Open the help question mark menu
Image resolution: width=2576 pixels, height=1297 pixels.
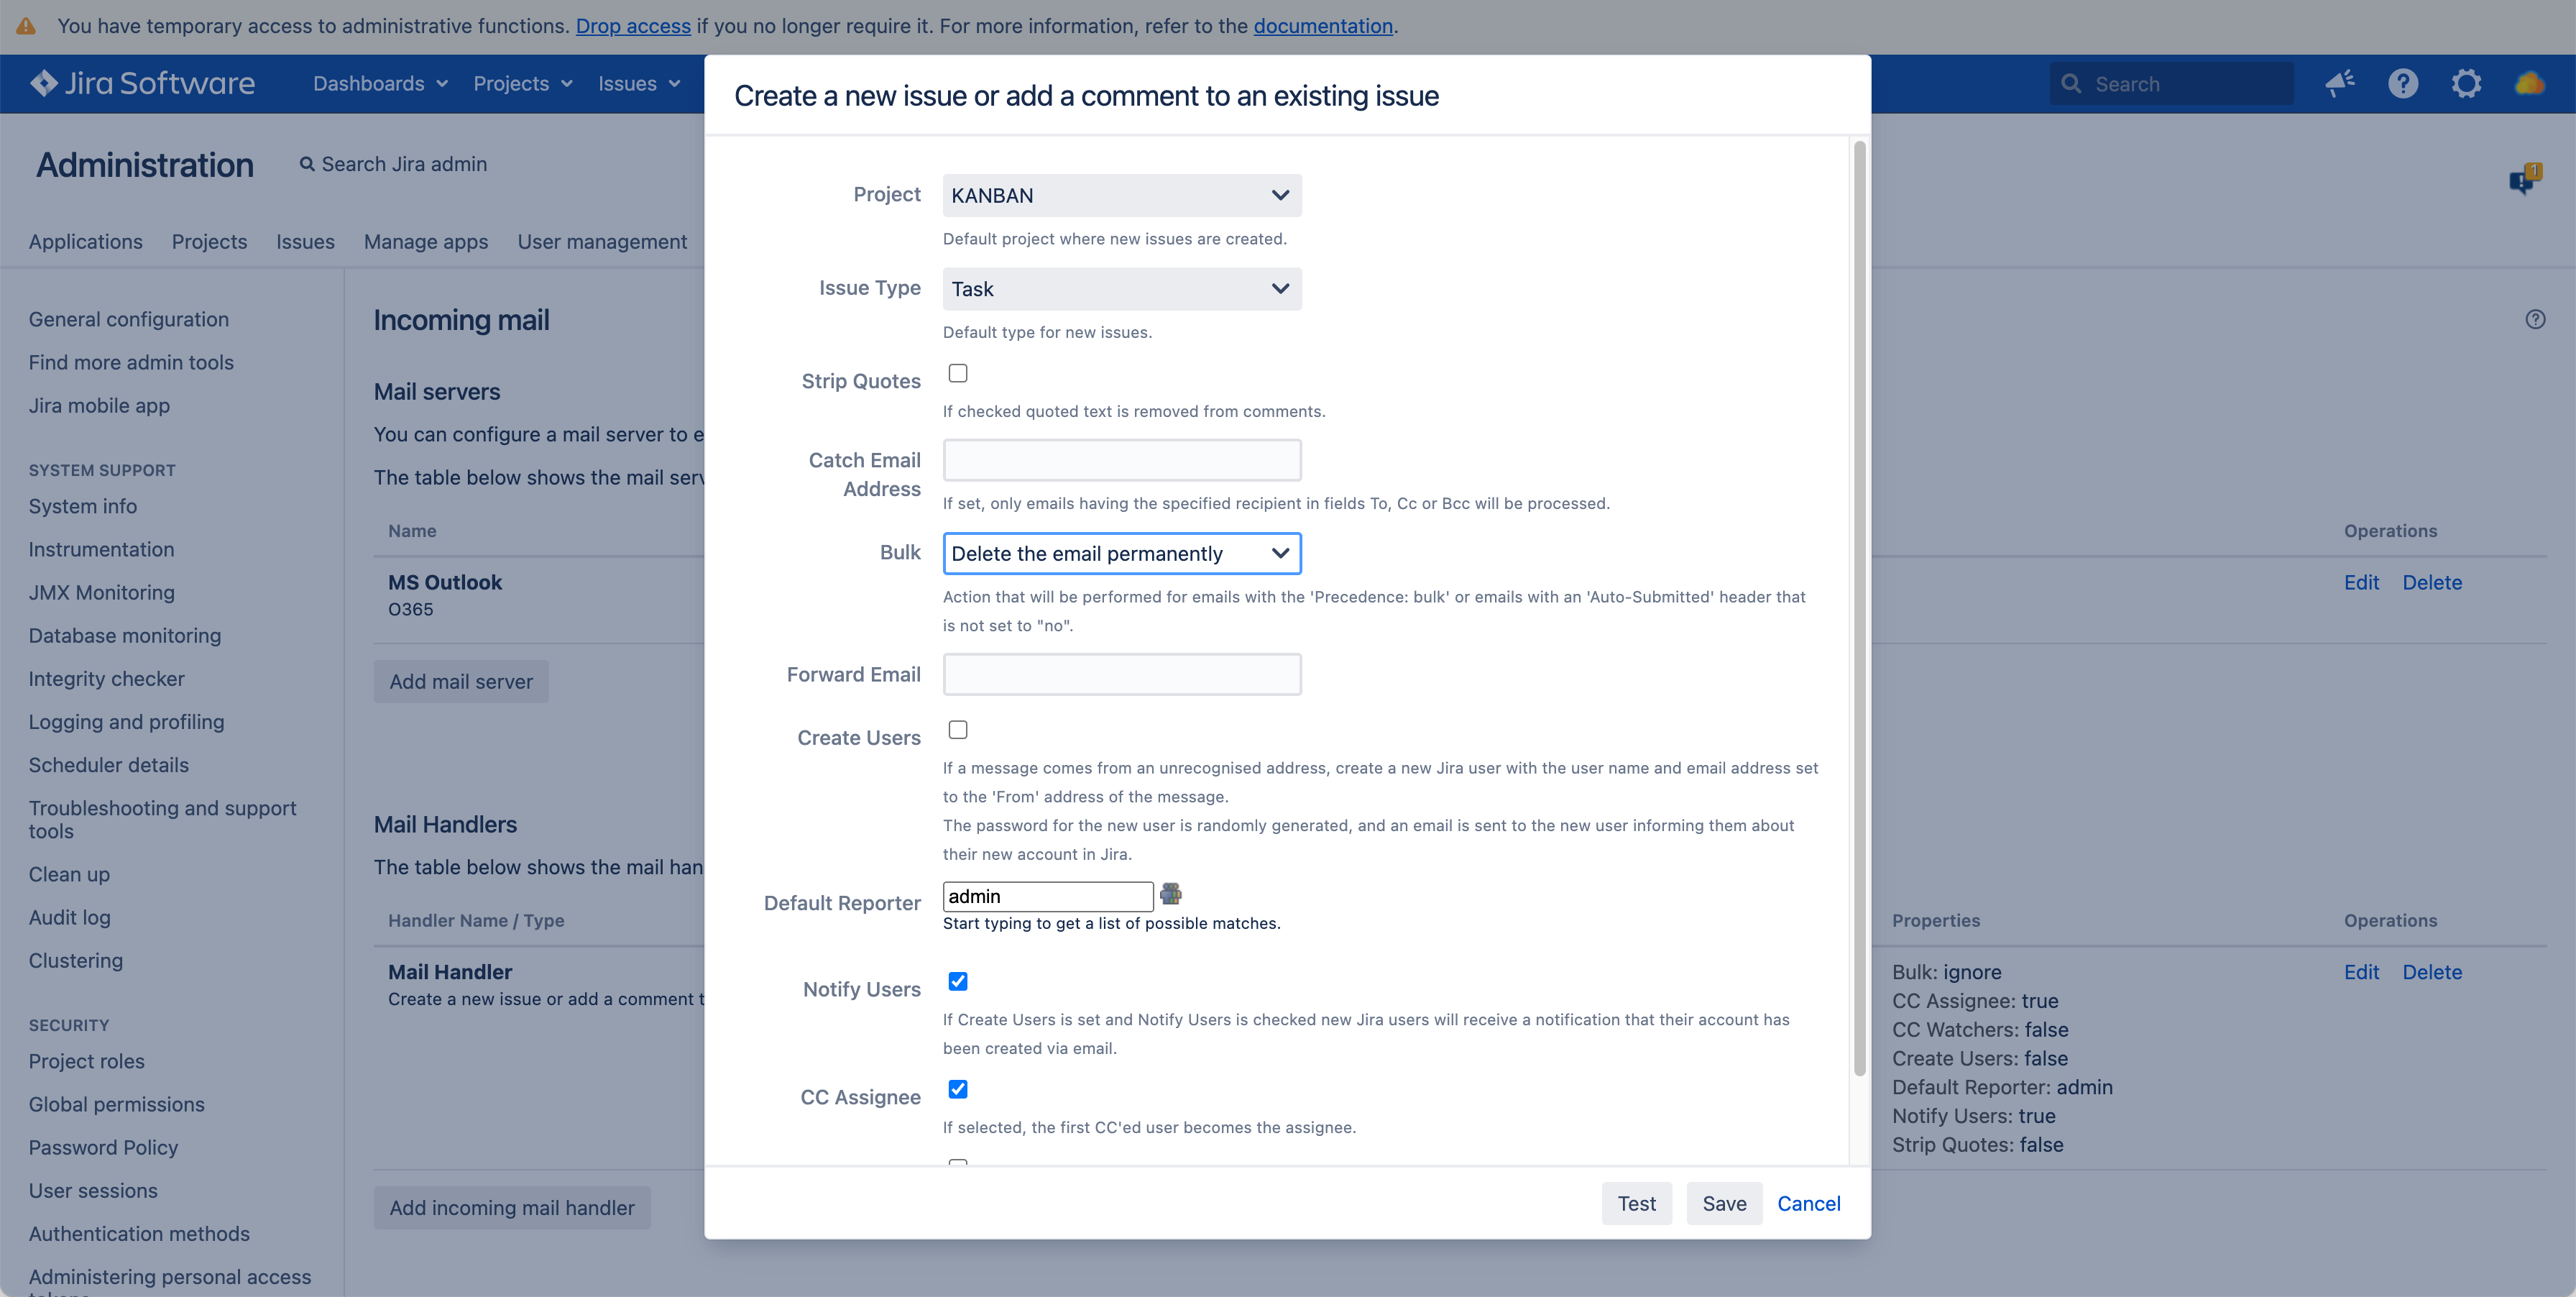coord(2403,84)
